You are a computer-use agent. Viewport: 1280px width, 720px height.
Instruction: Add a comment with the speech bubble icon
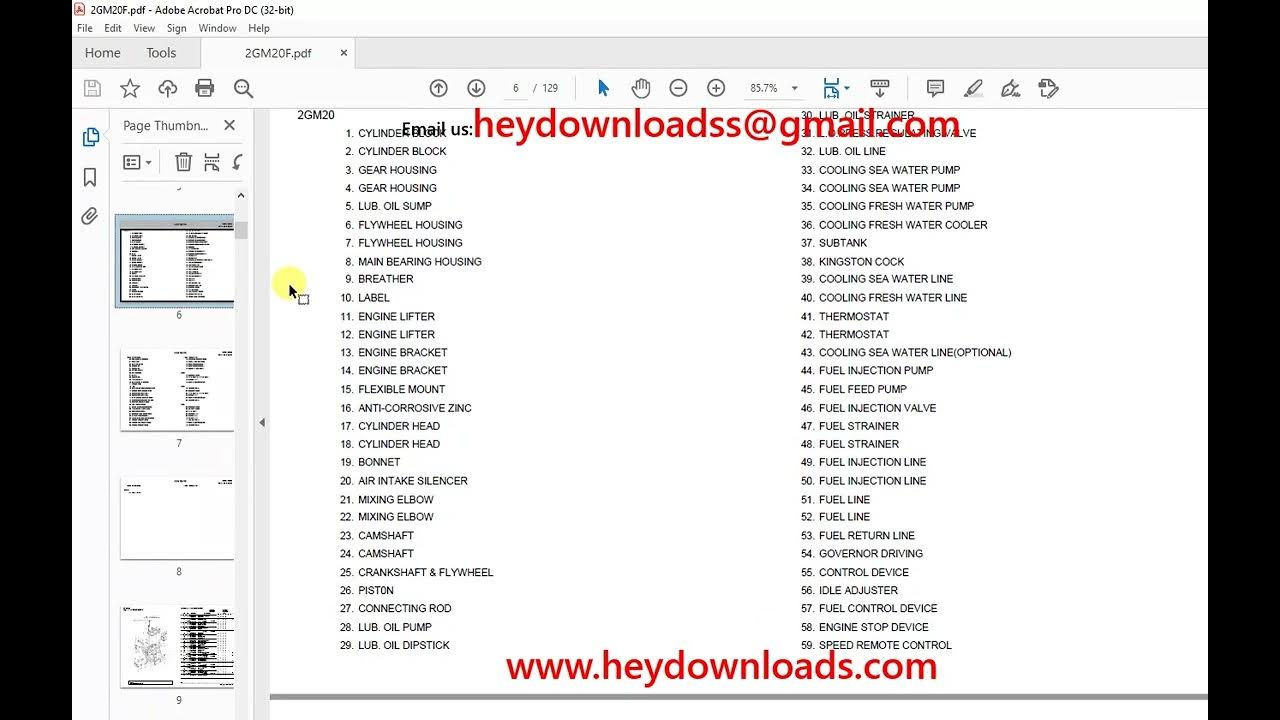[x=935, y=88]
